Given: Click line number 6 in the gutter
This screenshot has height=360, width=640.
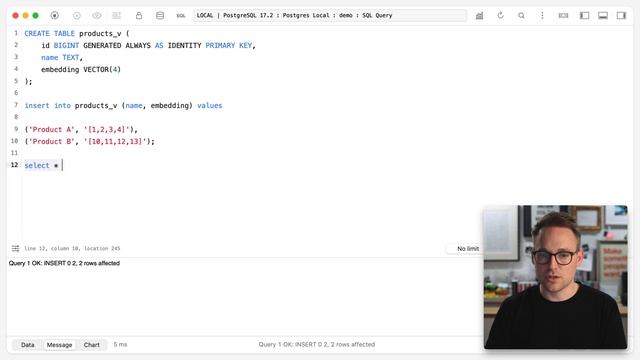Looking at the screenshot, I should point(16,93).
